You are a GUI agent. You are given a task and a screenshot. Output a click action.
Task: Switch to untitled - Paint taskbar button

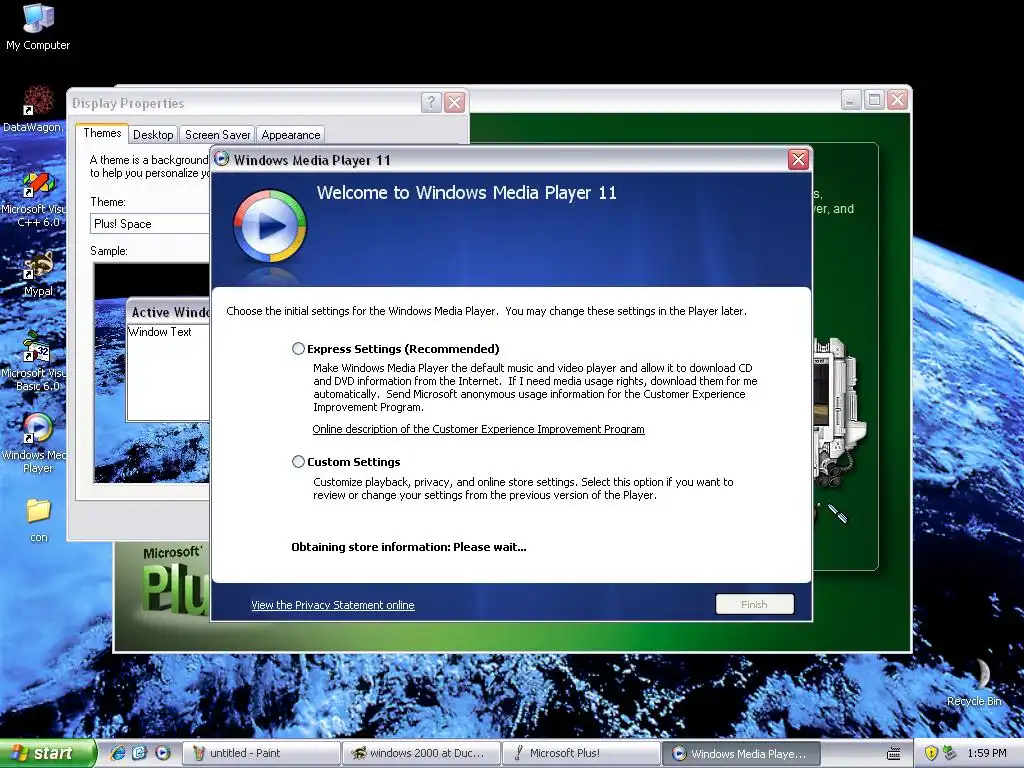click(x=261, y=753)
